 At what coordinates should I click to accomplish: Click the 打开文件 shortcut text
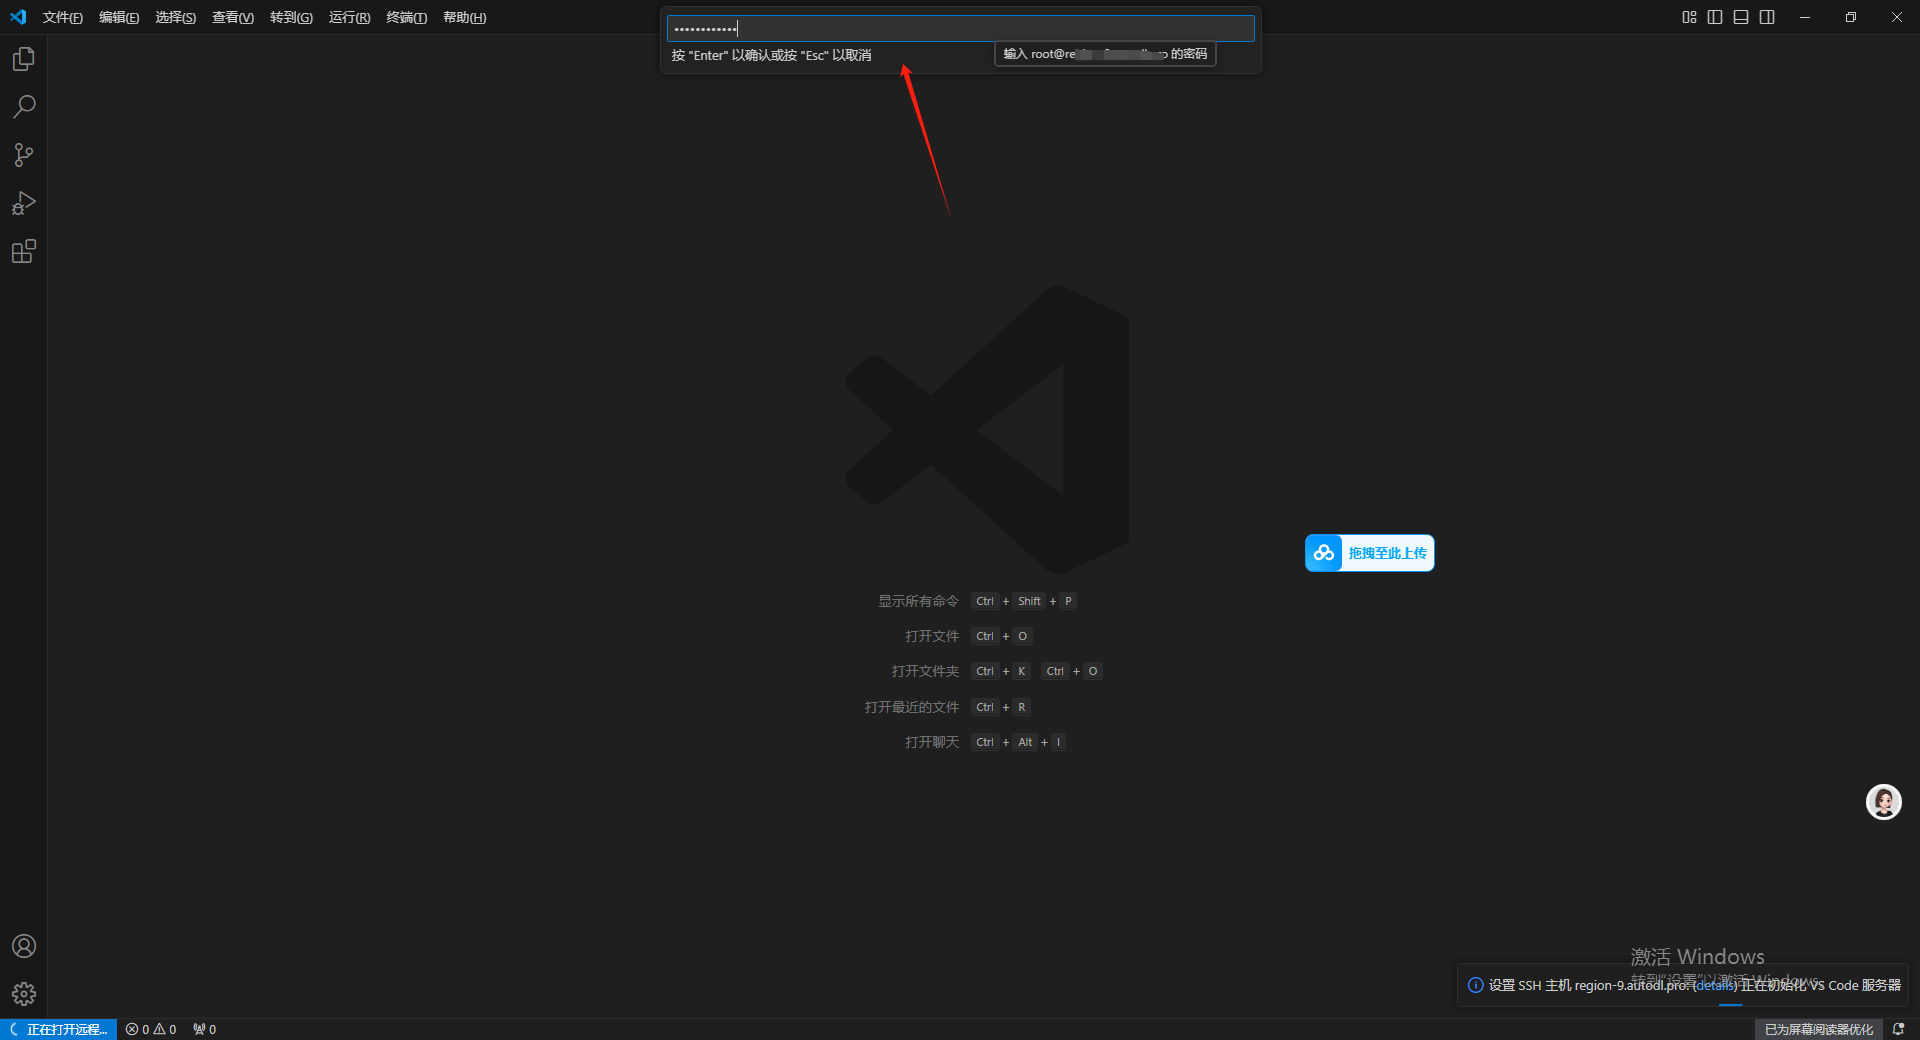tap(932, 636)
